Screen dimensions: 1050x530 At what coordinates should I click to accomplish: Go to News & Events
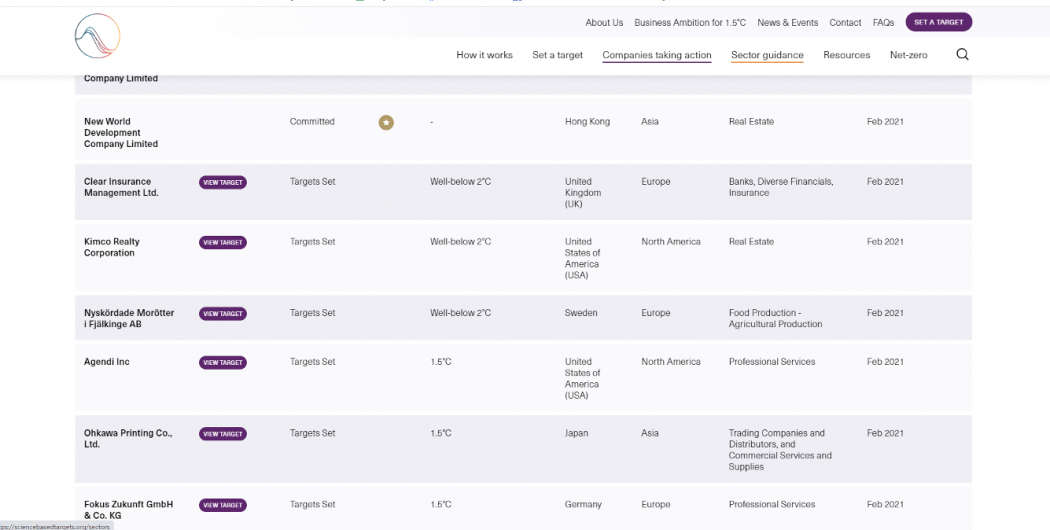pos(788,23)
